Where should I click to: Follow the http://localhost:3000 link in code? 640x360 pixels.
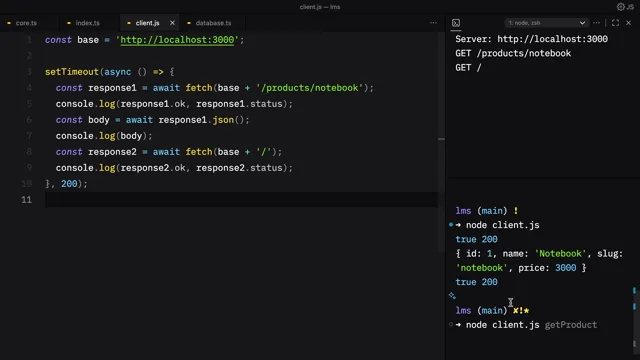point(177,40)
